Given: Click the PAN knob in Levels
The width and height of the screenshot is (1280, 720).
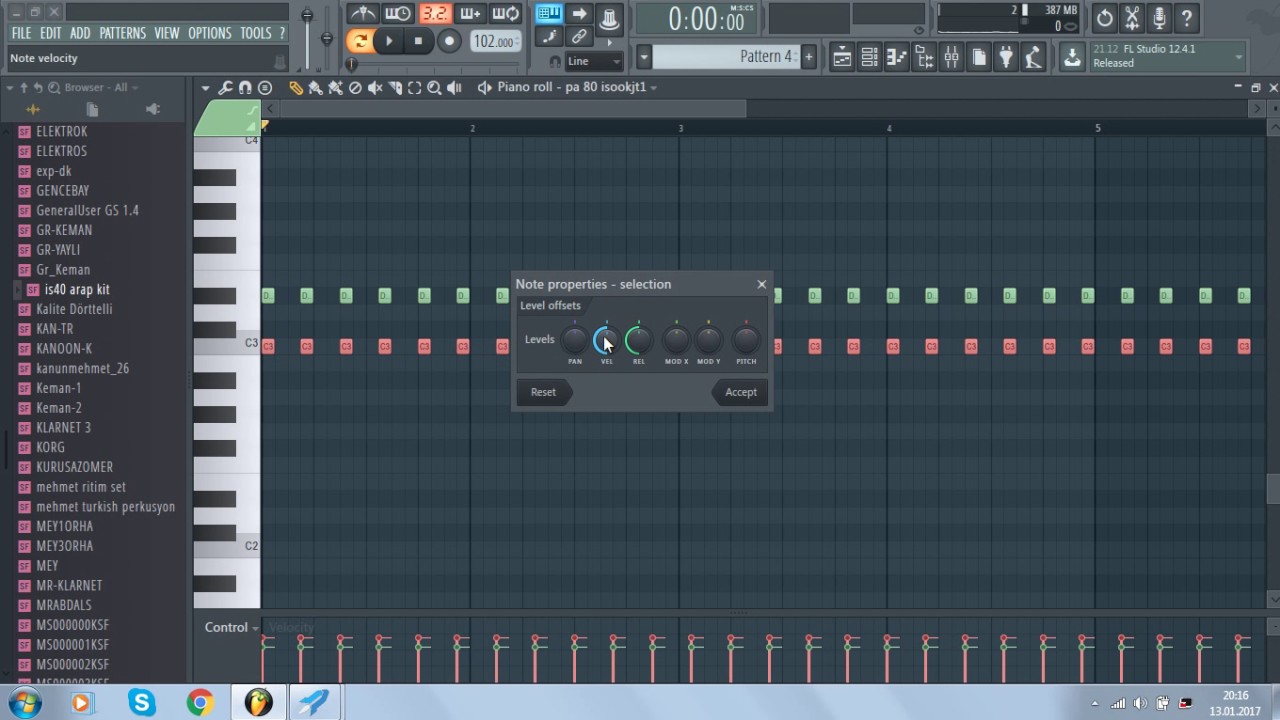Looking at the screenshot, I should click(574, 340).
